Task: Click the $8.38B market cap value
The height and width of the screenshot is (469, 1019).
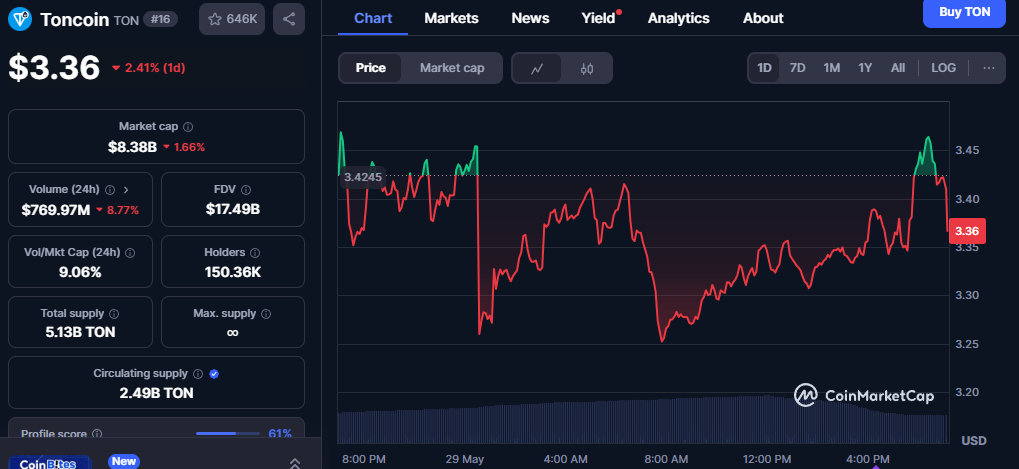Action: 133,147
